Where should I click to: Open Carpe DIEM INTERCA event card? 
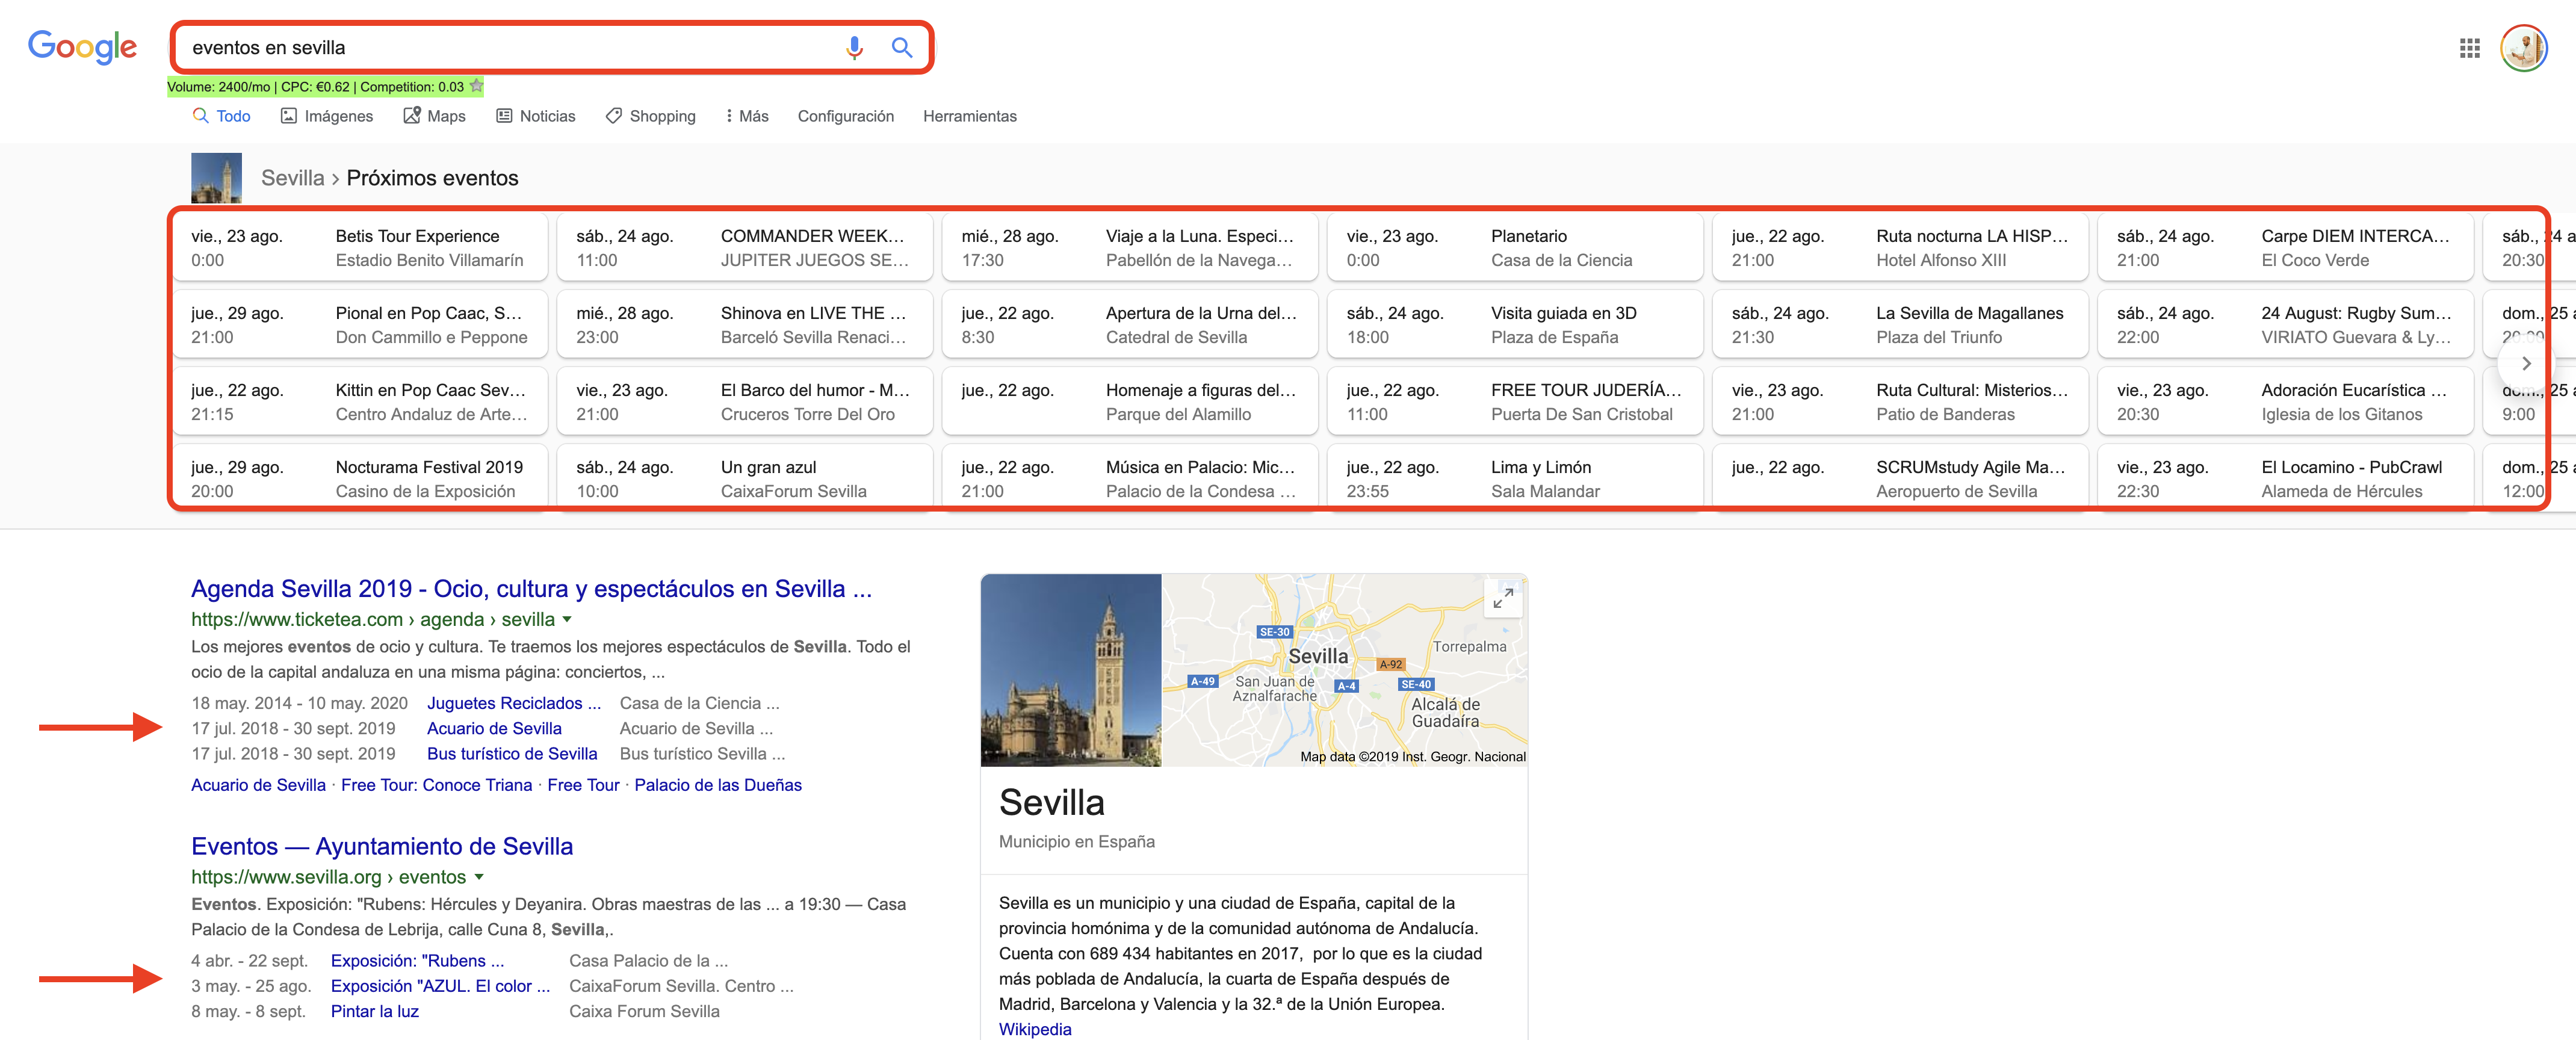[x=2285, y=248]
